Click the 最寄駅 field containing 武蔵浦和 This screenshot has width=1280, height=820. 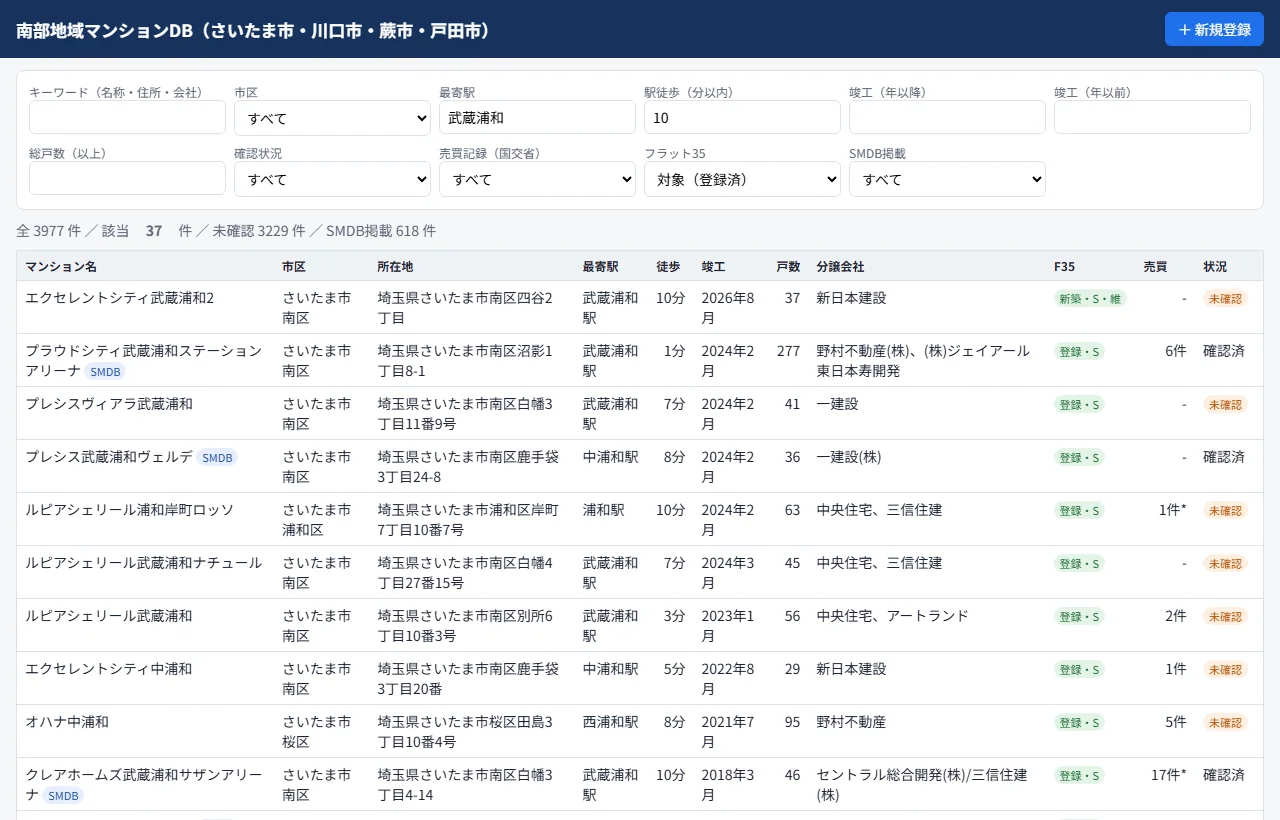pyautogui.click(x=537, y=117)
